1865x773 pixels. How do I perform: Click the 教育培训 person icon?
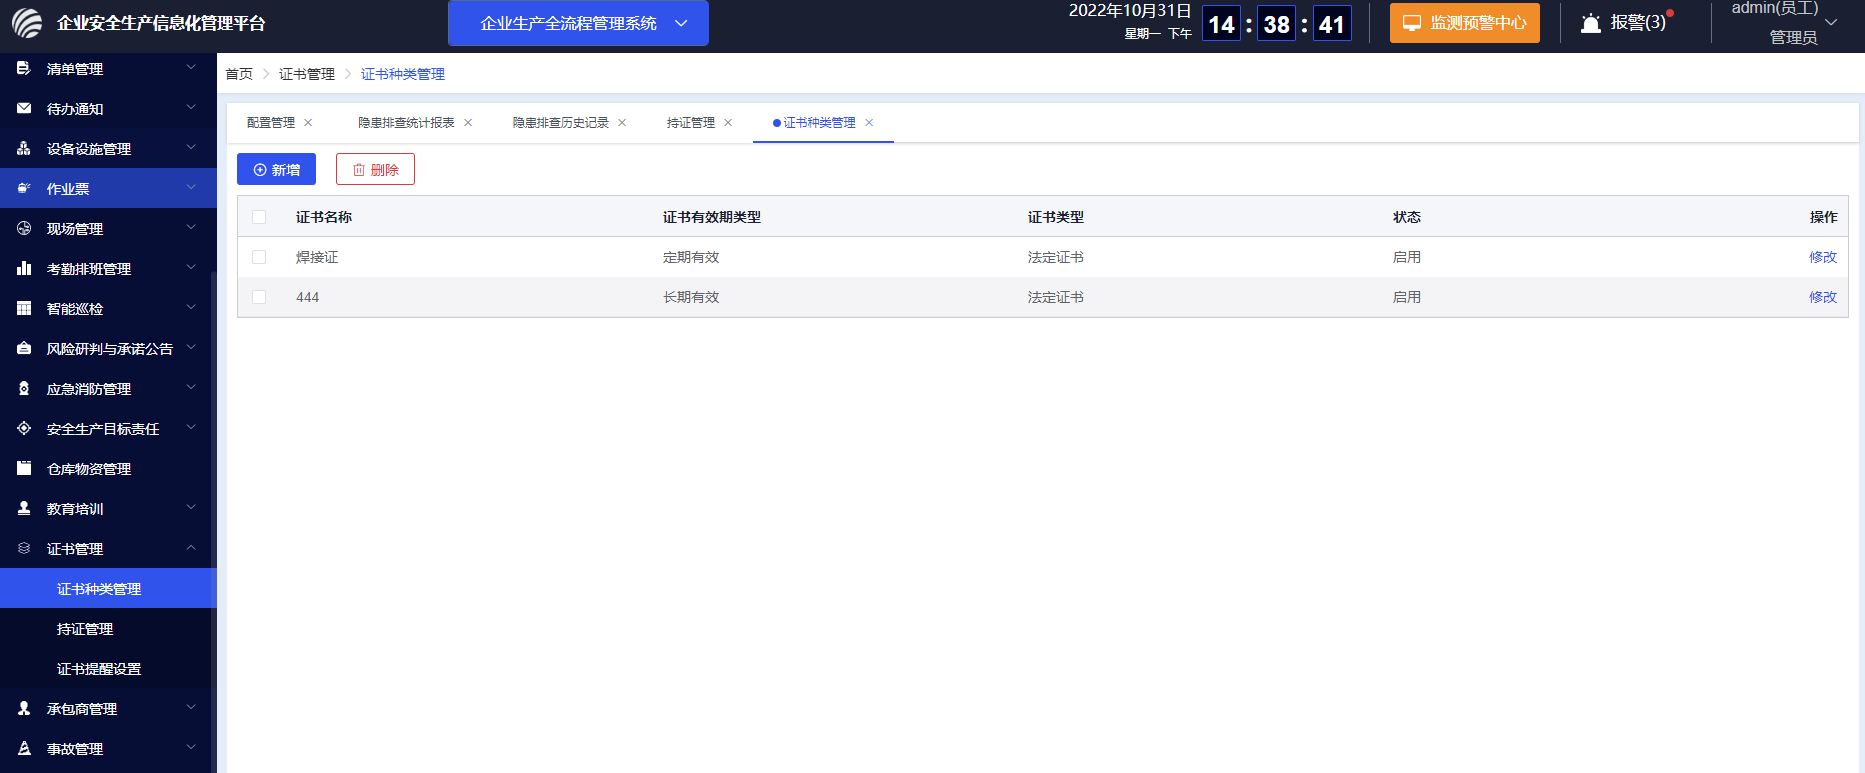[x=24, y=508]
